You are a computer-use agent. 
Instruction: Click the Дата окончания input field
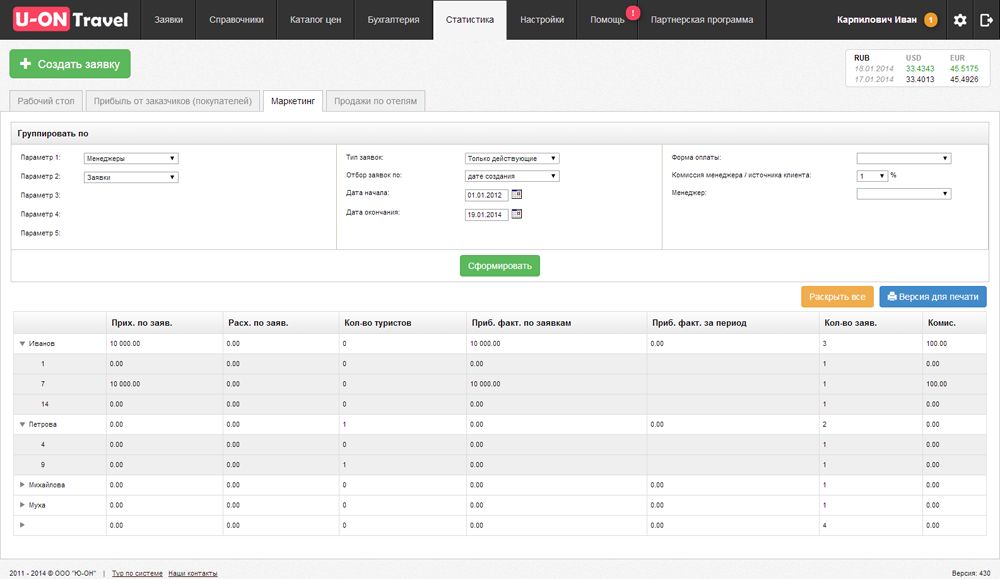pyautogui.click(x=487, y=215)
